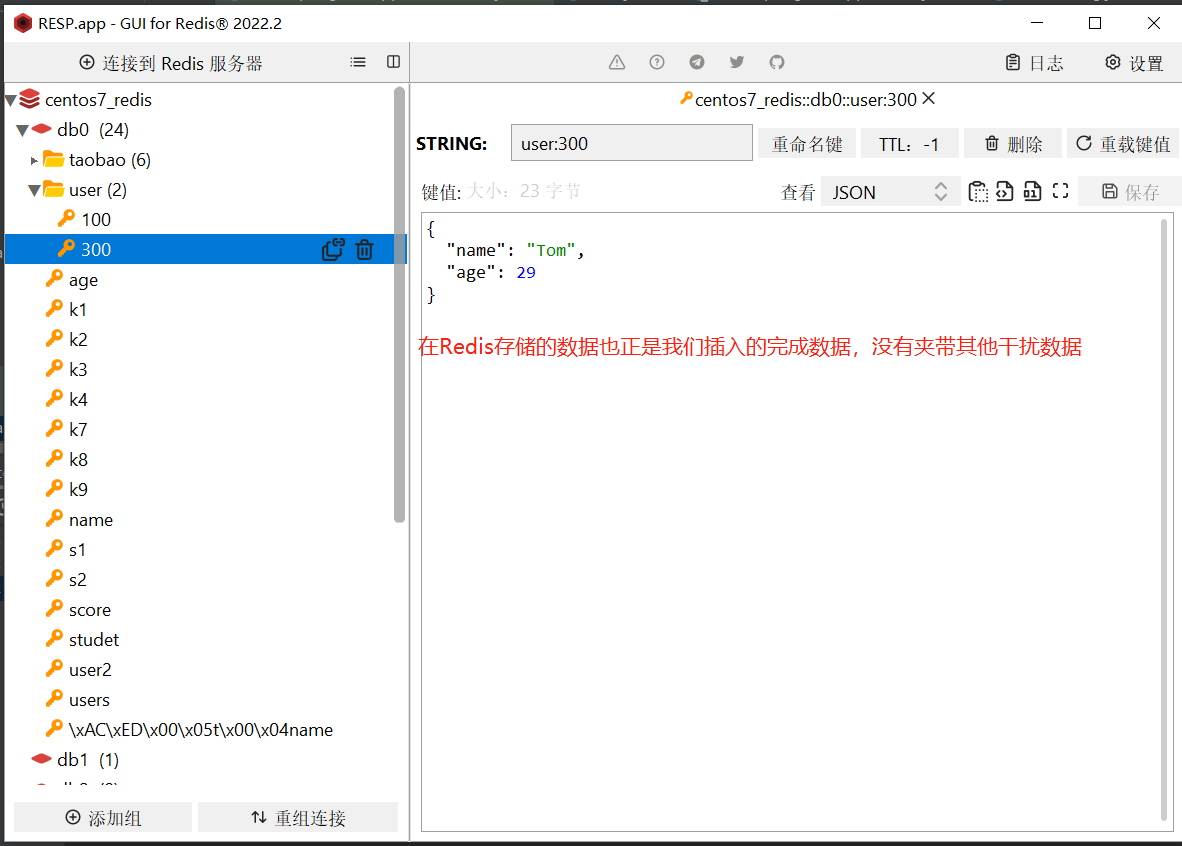Click the copy value to clipboard icon
1182x846 pixels.
(978, 192)
